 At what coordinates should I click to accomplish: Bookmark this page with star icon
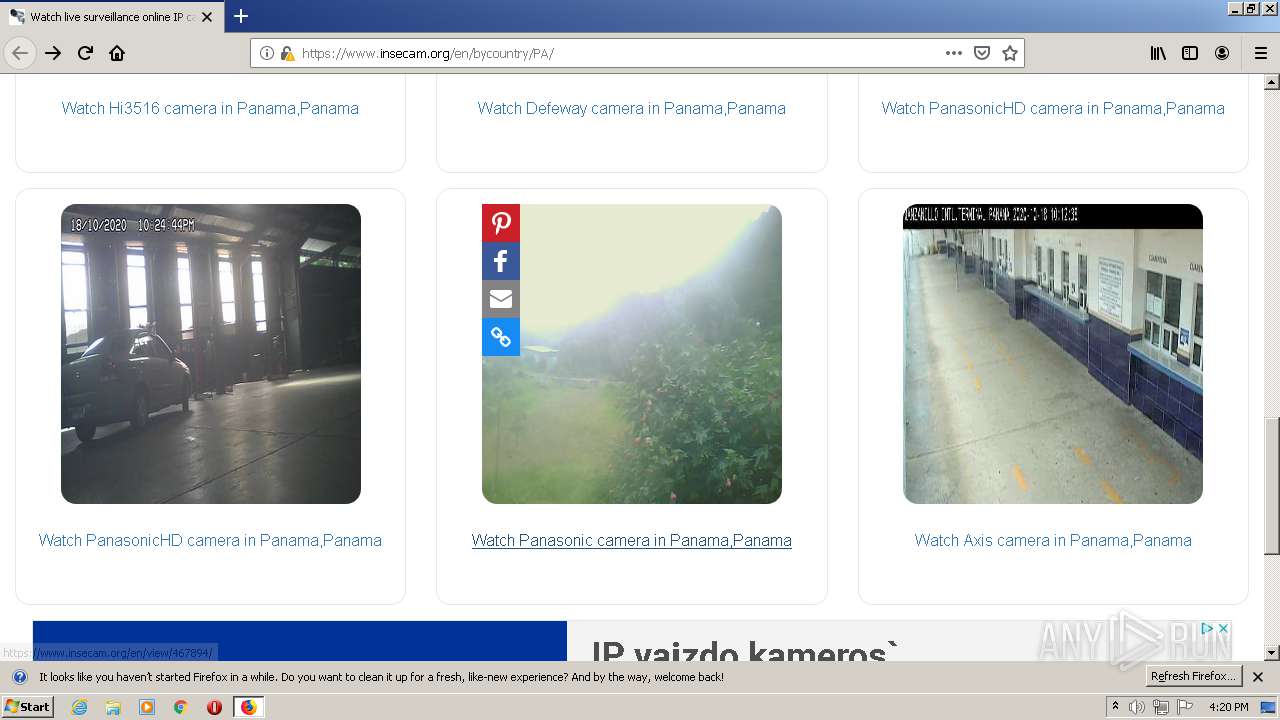point(1010,53)
